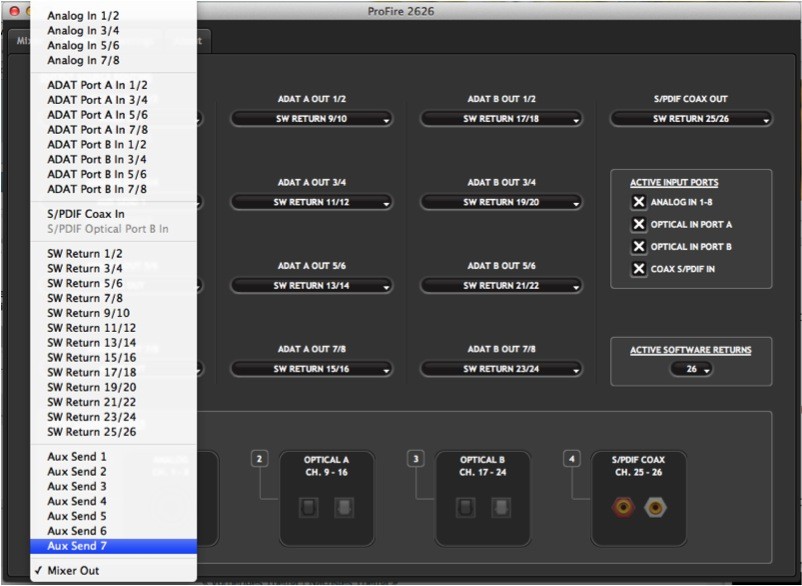This screenshot has height=586, width=802.
Task: Click the OPTICAL B CH. 17 - 24 label
Action: [482, 466]
